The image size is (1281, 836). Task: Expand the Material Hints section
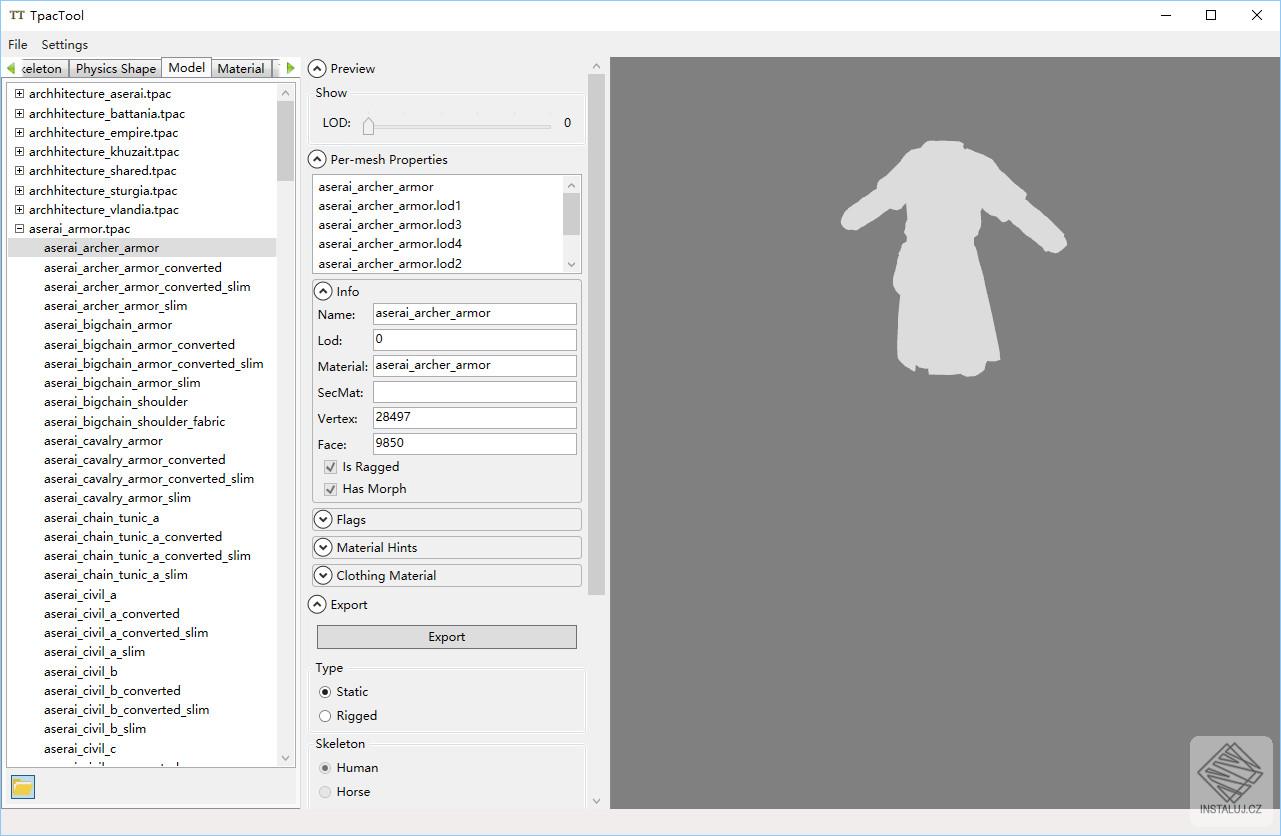[323, 548]
